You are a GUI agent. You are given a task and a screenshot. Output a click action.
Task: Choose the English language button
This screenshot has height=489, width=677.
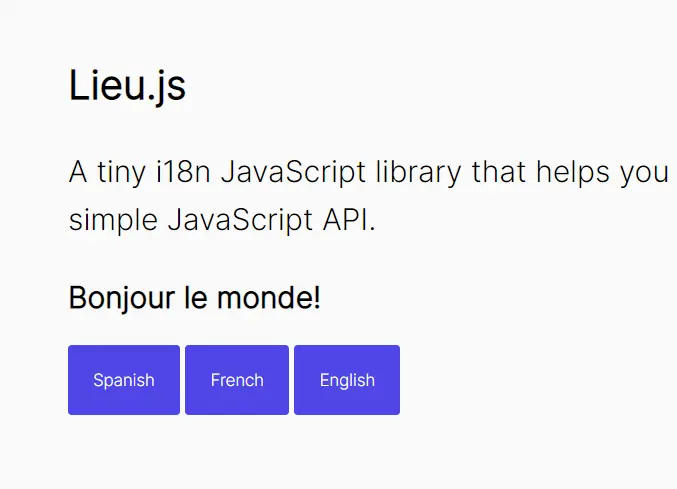(x=347, y=380)
